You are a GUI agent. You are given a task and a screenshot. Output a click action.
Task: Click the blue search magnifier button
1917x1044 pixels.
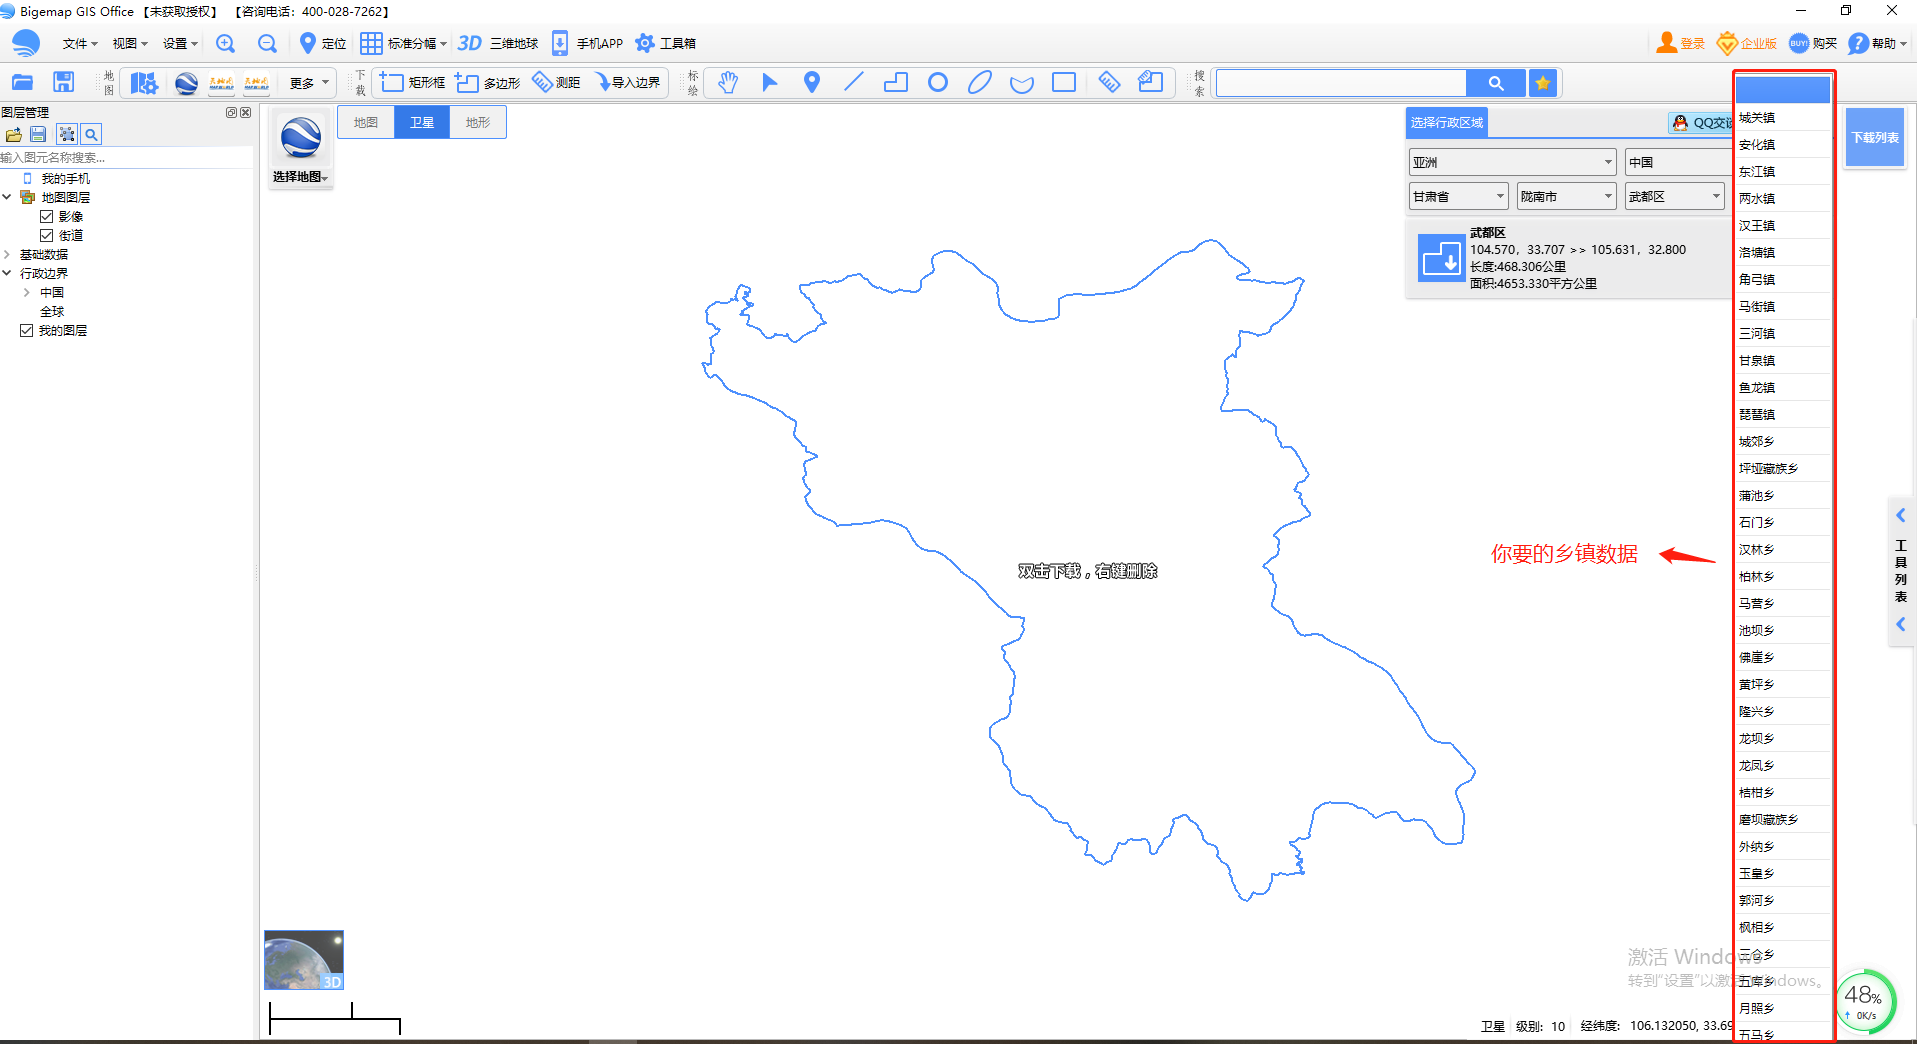point(1496,83)
